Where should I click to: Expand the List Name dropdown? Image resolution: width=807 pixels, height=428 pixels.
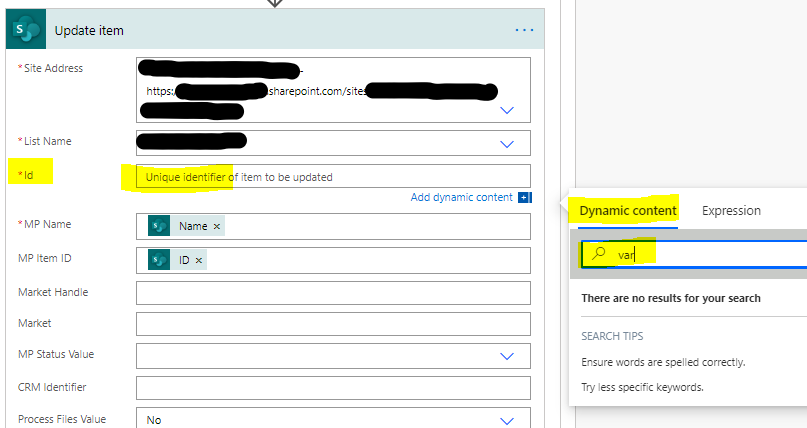(507, 144)
